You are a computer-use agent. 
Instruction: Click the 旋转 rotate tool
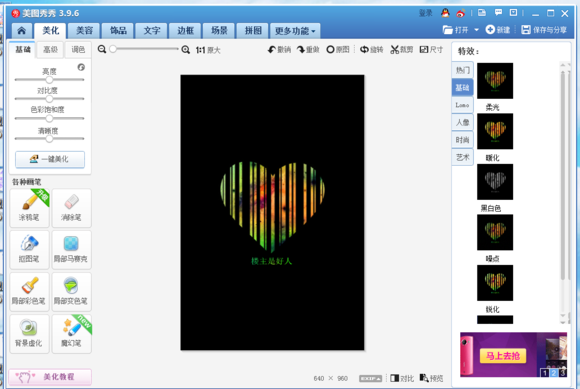tap(372, 50)
